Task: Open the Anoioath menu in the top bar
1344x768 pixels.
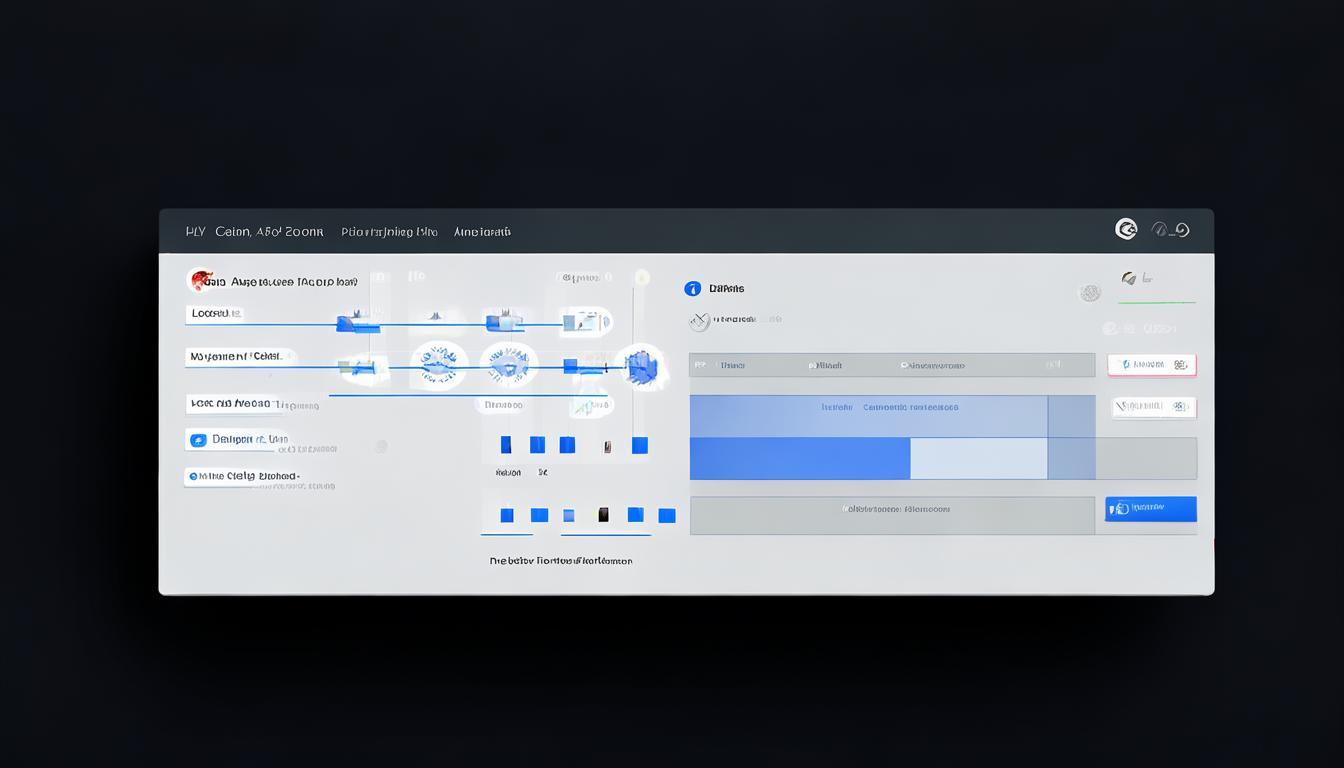Action: [x=482, y=232]
